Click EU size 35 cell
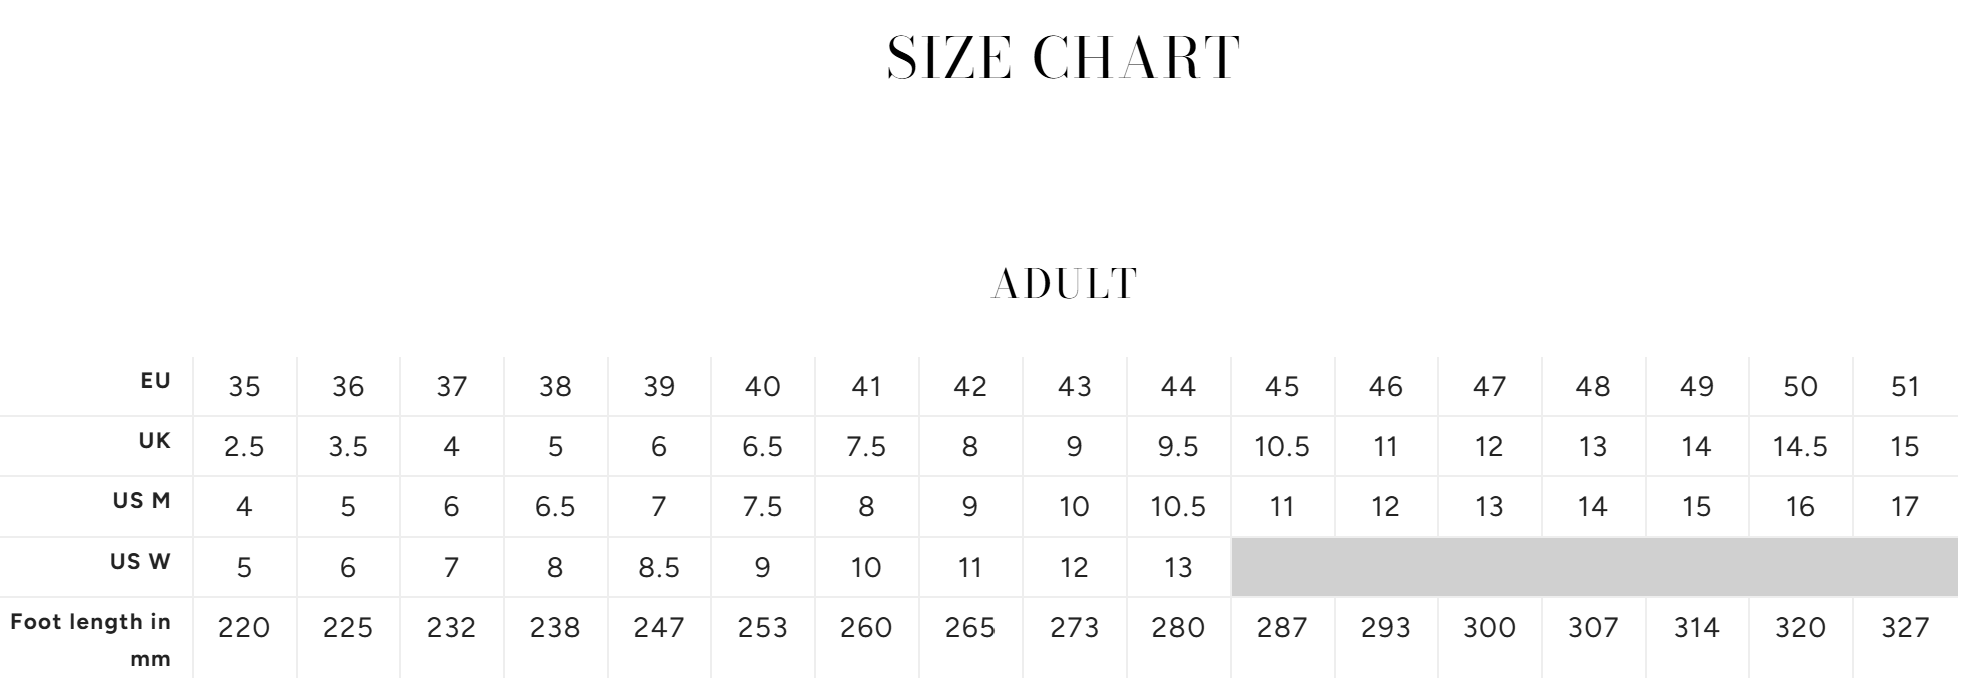1982x678 pixels. click(244, 387)
